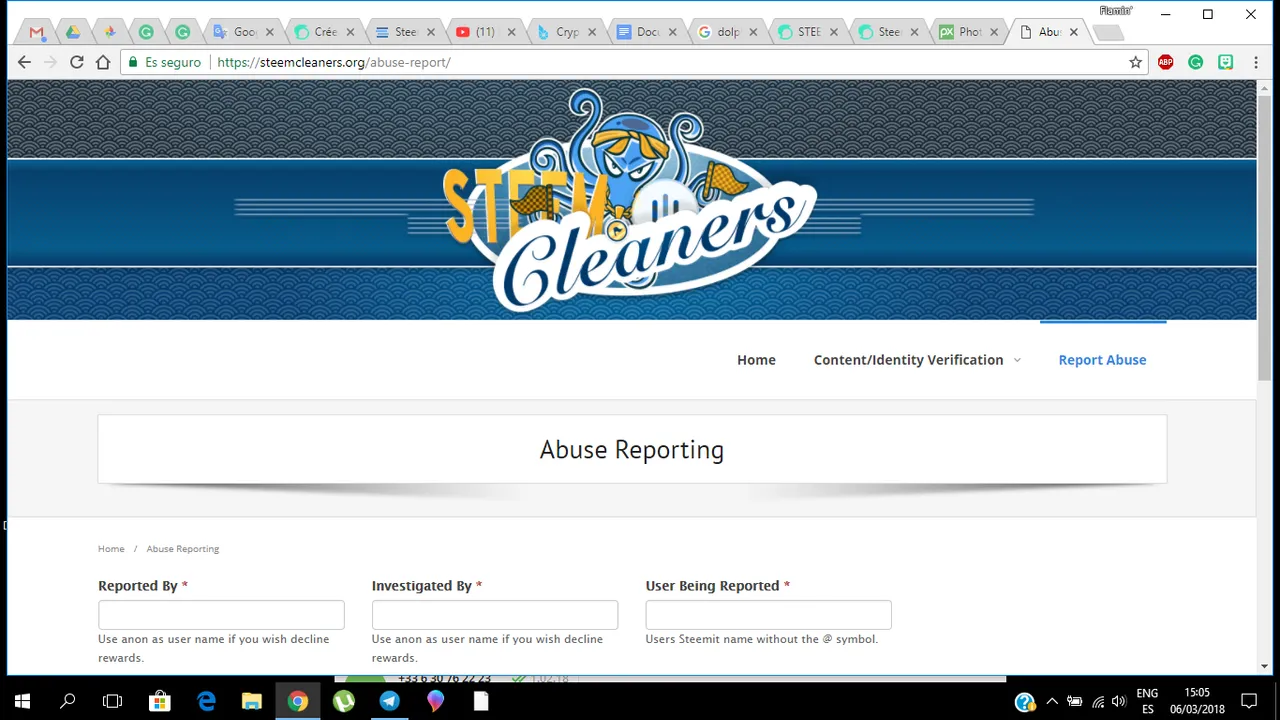Open the Google Drive pinned tab
The width and height of the screenshot is (1280, 720).
click(73, 32)
